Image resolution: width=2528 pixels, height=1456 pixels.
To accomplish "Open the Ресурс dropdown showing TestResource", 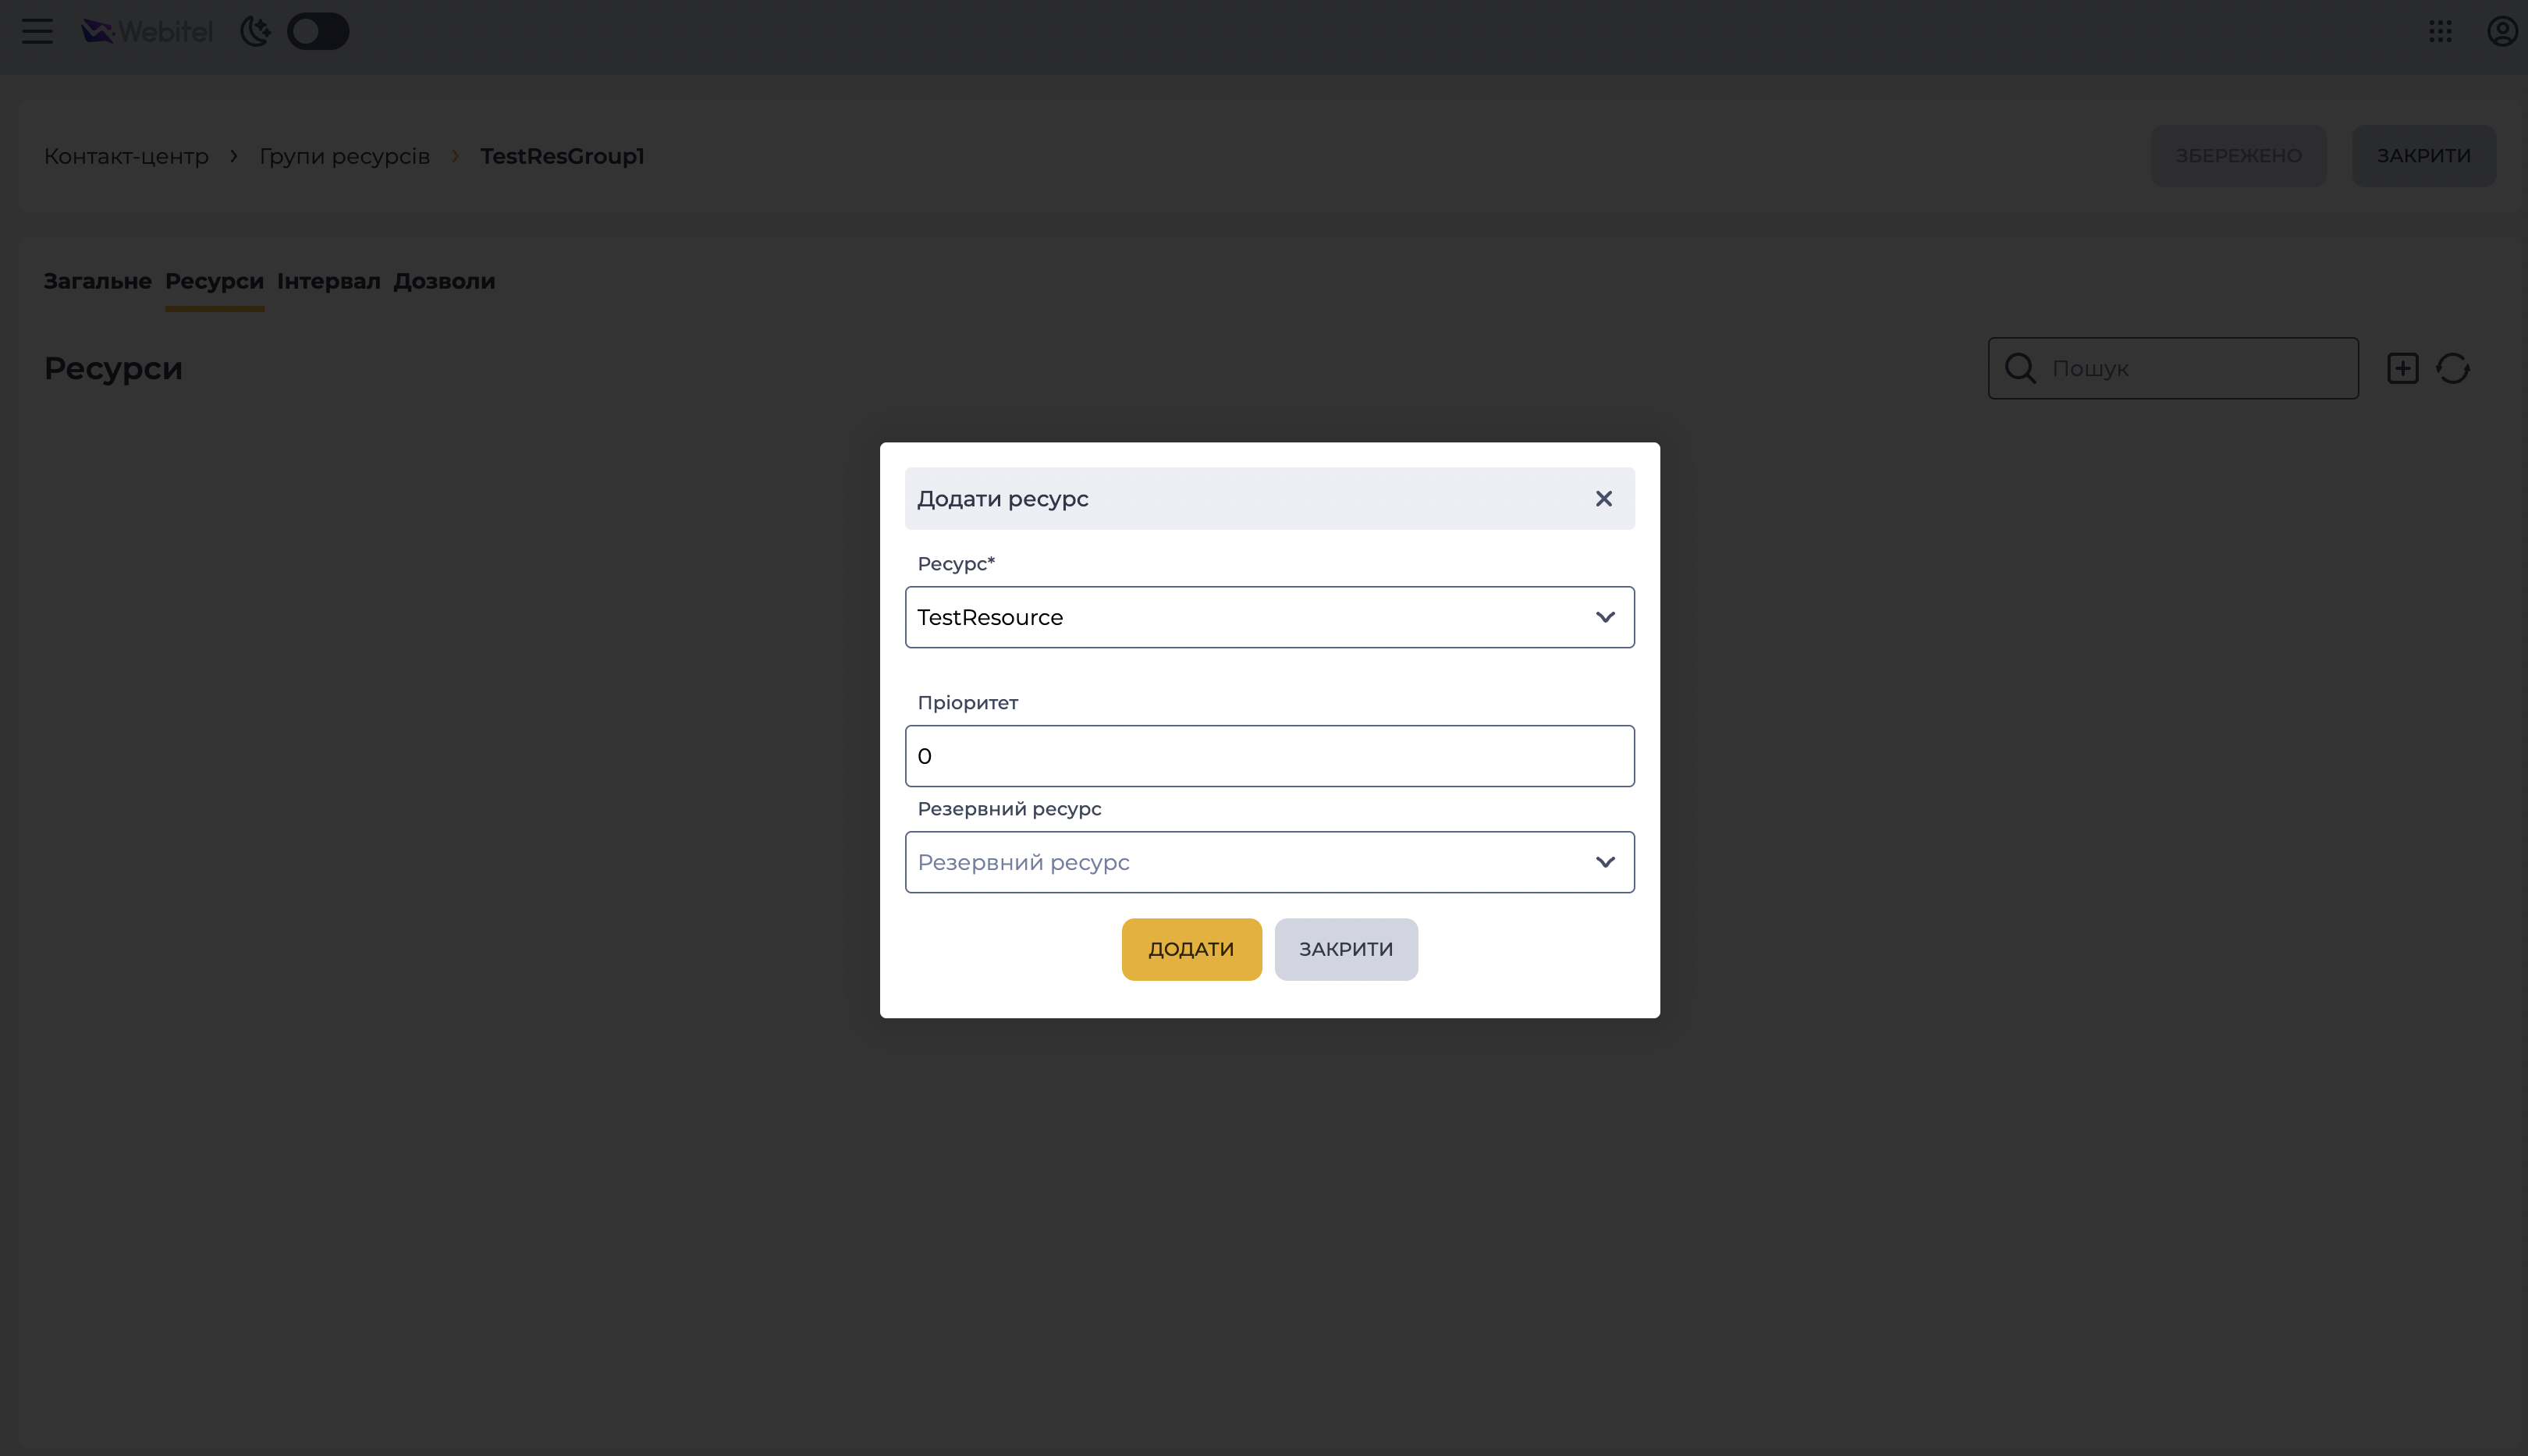I will point(1270,617).
